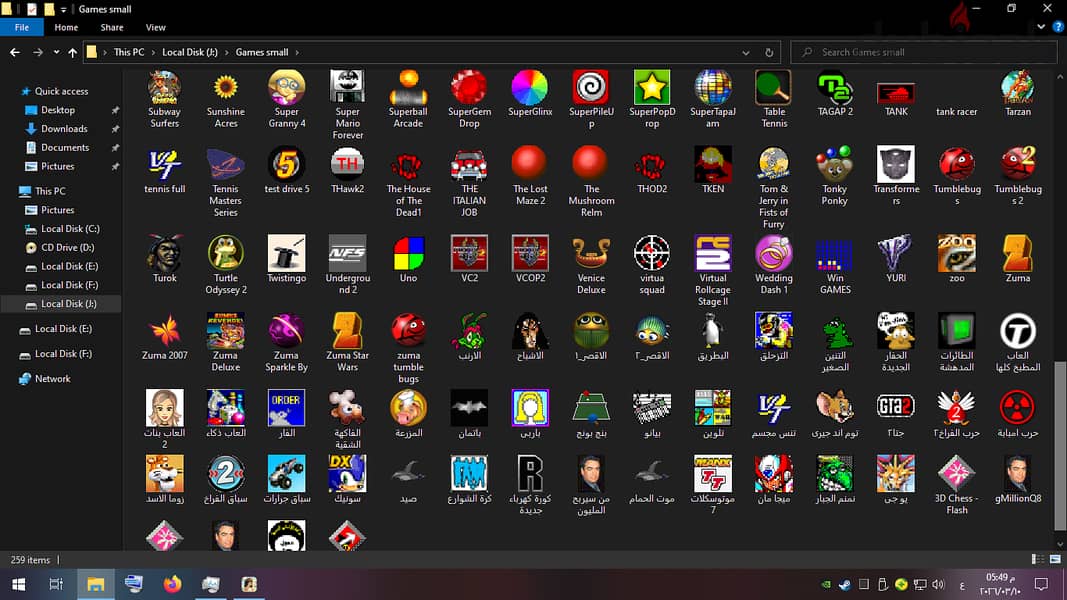Open Local Disk (C:) in the sidebar
The image size is (1067, 600).
70,229
